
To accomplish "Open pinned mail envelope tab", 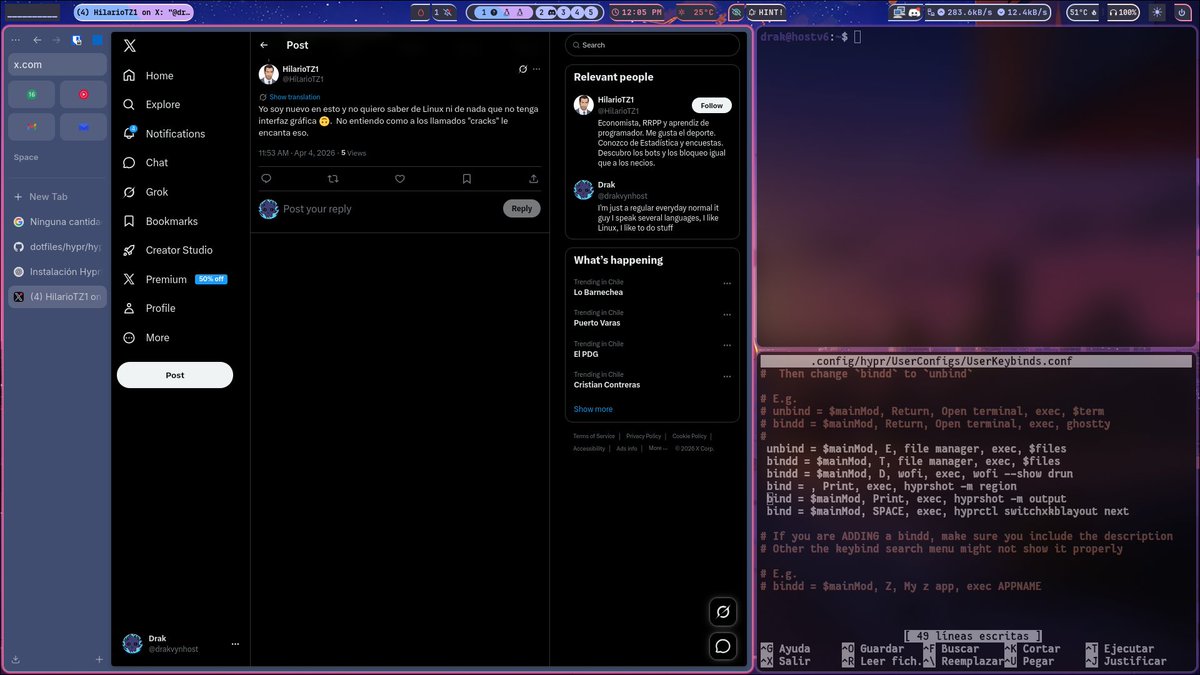I will coord(83,127).
